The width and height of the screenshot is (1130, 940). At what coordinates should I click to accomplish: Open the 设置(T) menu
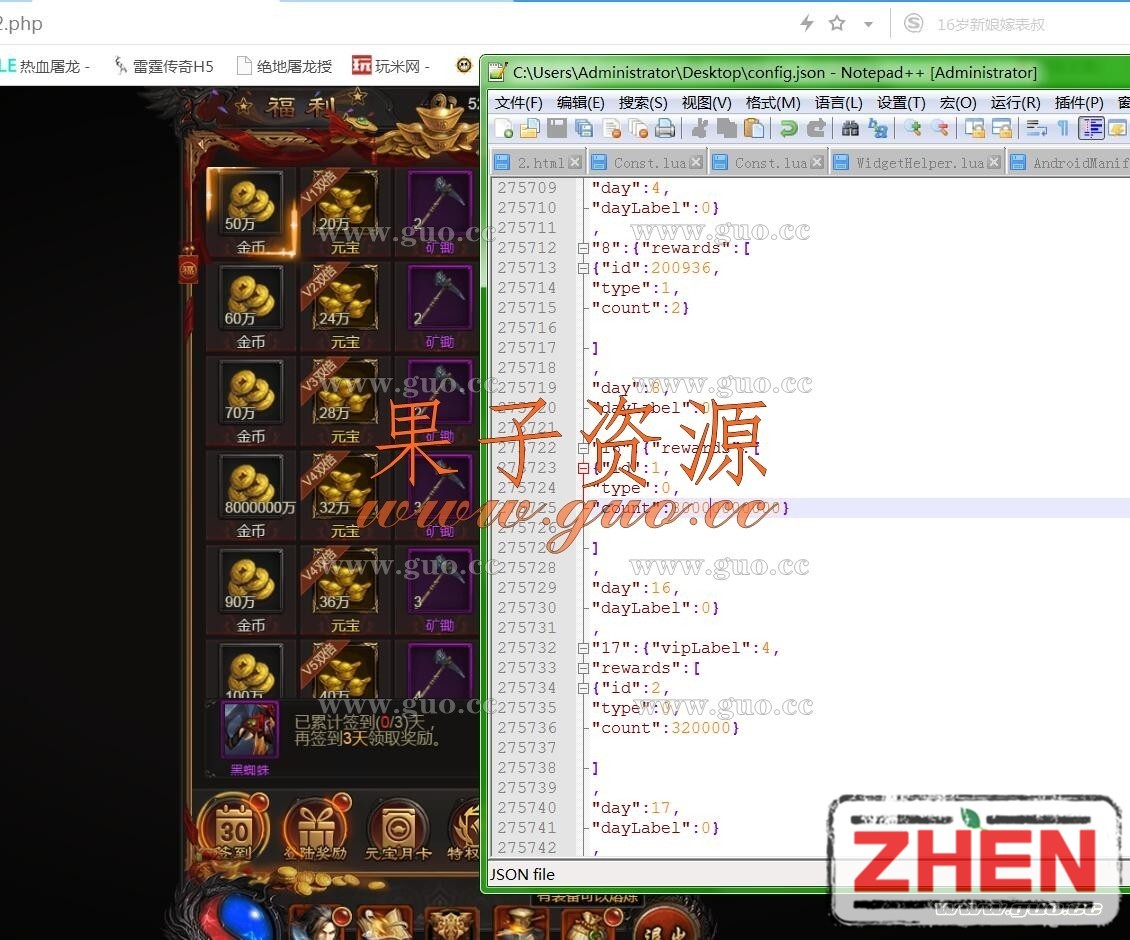(x=901, y=102)
